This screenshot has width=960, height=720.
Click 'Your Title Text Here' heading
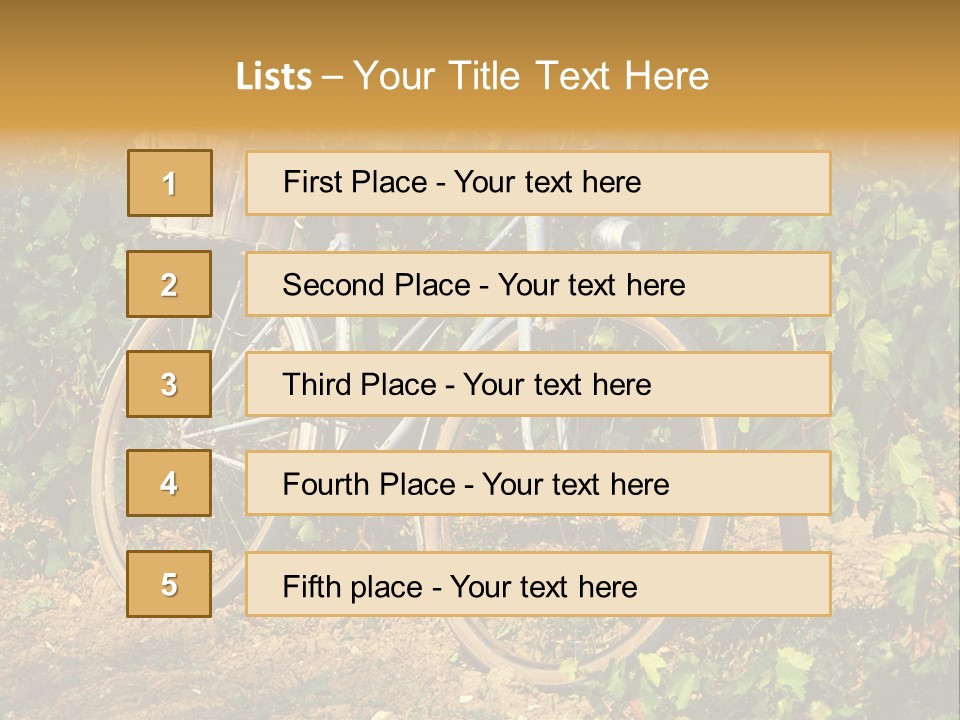[531, 76]
